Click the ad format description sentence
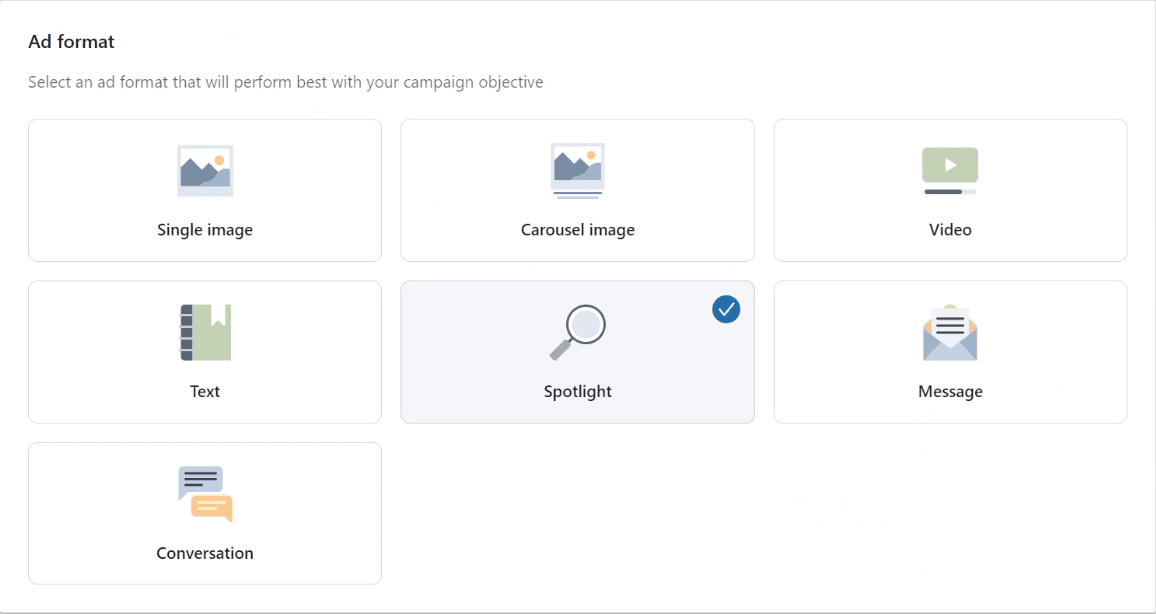Image resolution: width=1156 pixels, height=614 pixels. point(286,82)
